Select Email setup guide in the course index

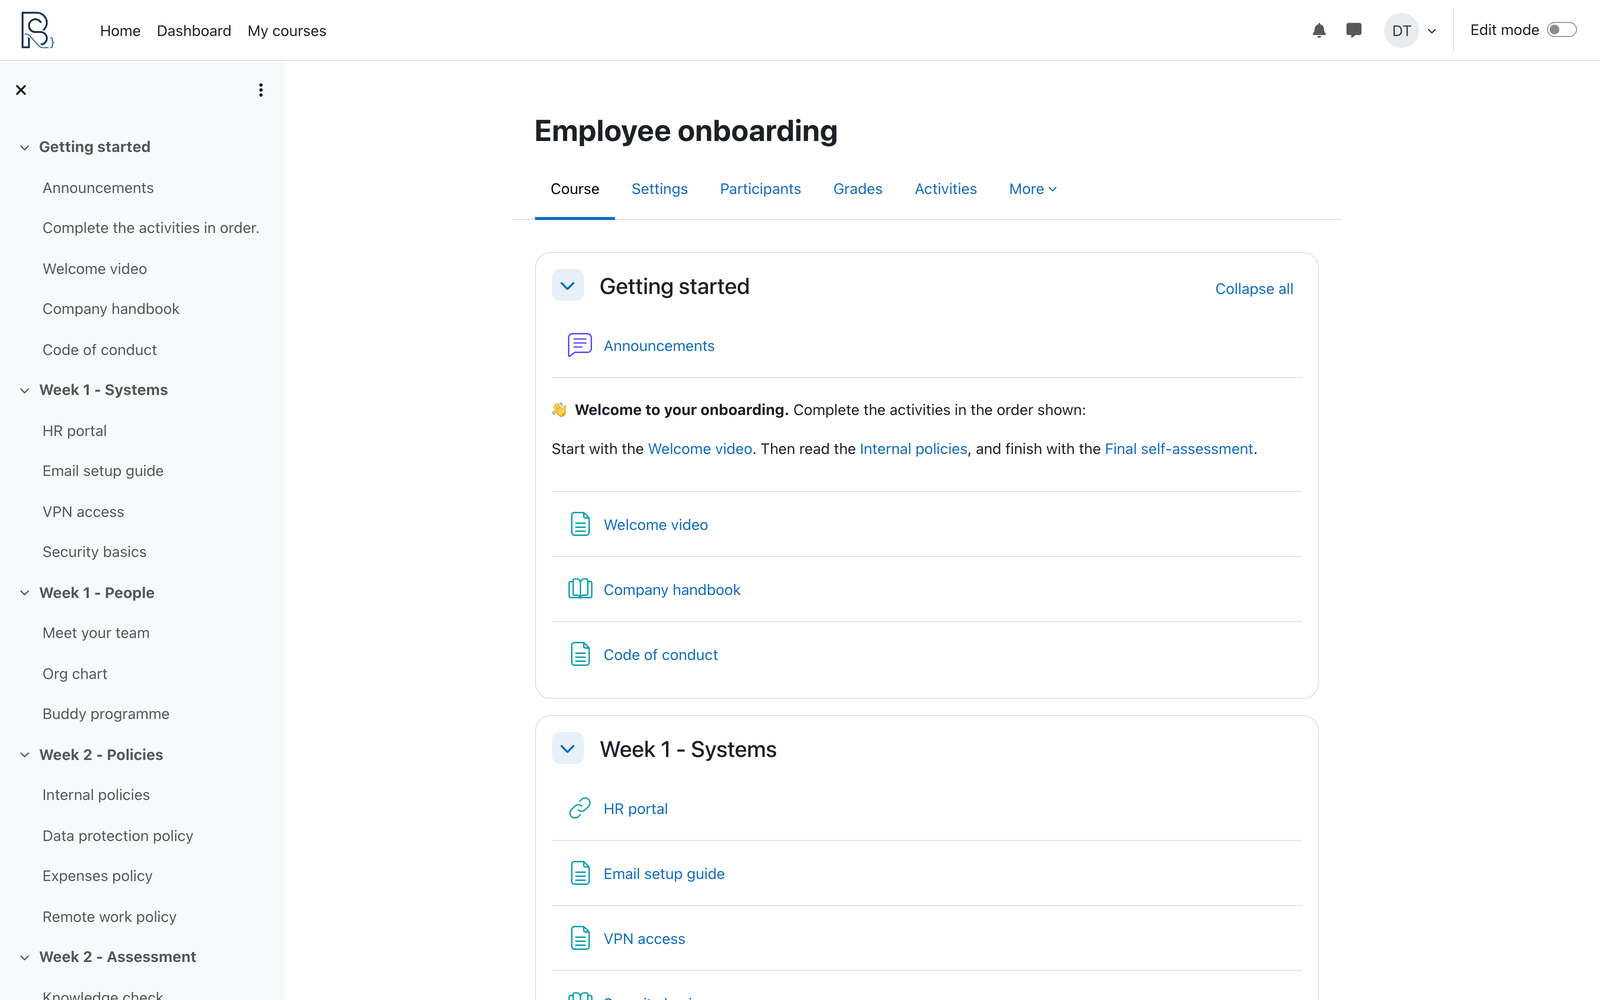tap(103, 471)
